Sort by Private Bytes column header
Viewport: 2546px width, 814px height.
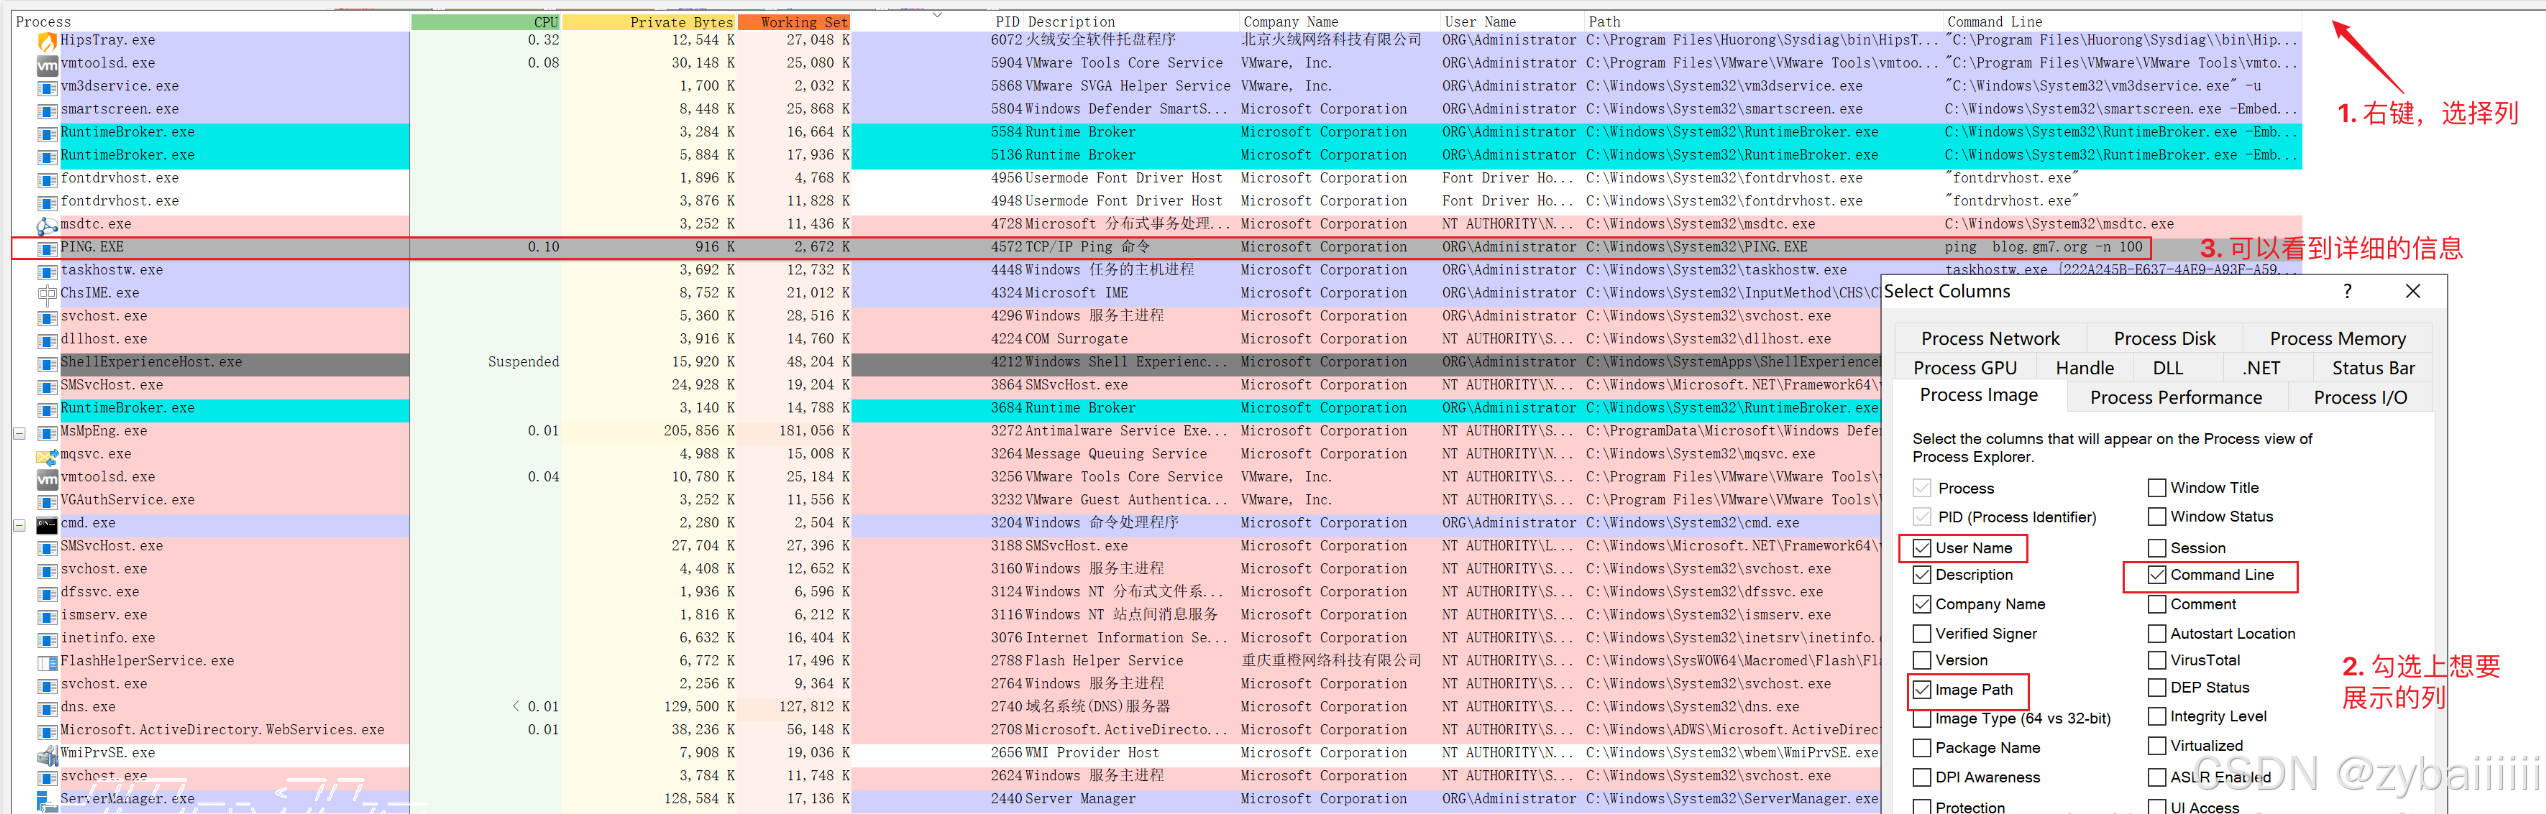click(x=649, y=22)
